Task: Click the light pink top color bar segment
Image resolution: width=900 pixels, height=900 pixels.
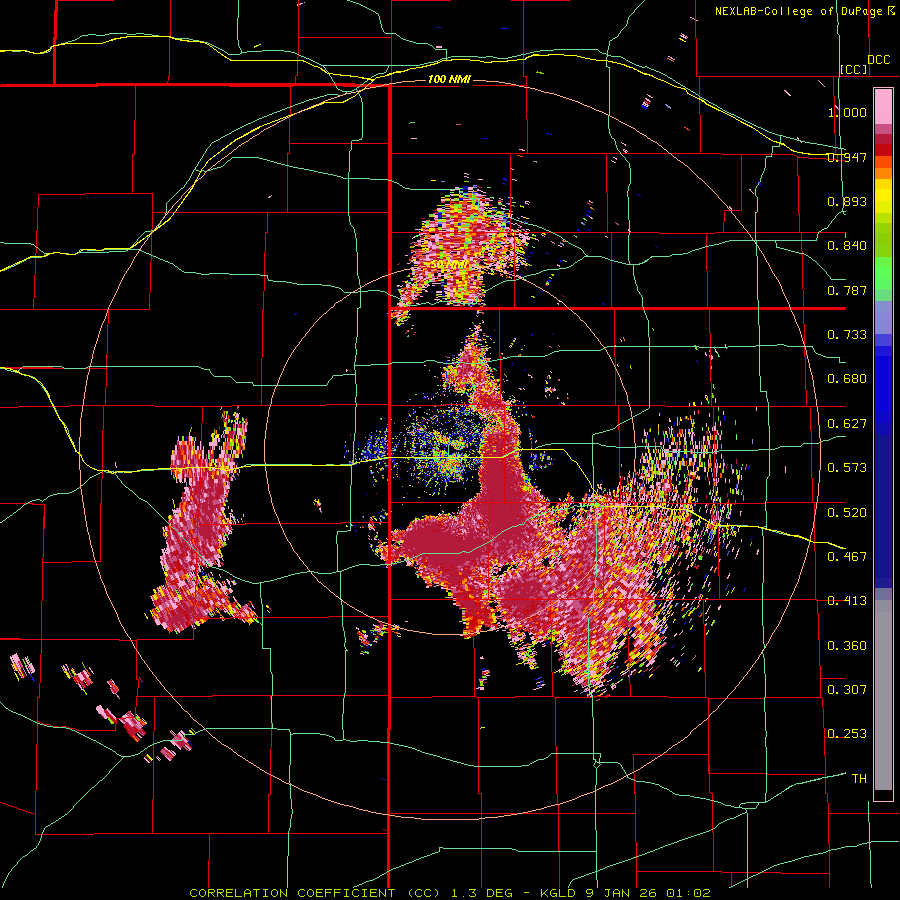Action: [x=883, y=106]
